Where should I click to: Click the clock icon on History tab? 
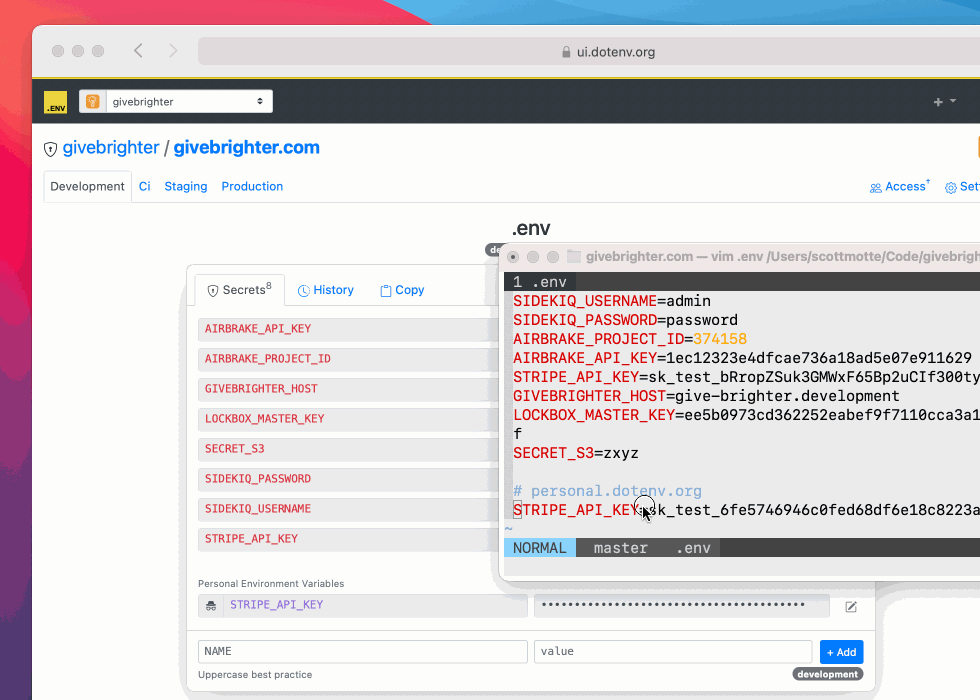click(304, 291)
